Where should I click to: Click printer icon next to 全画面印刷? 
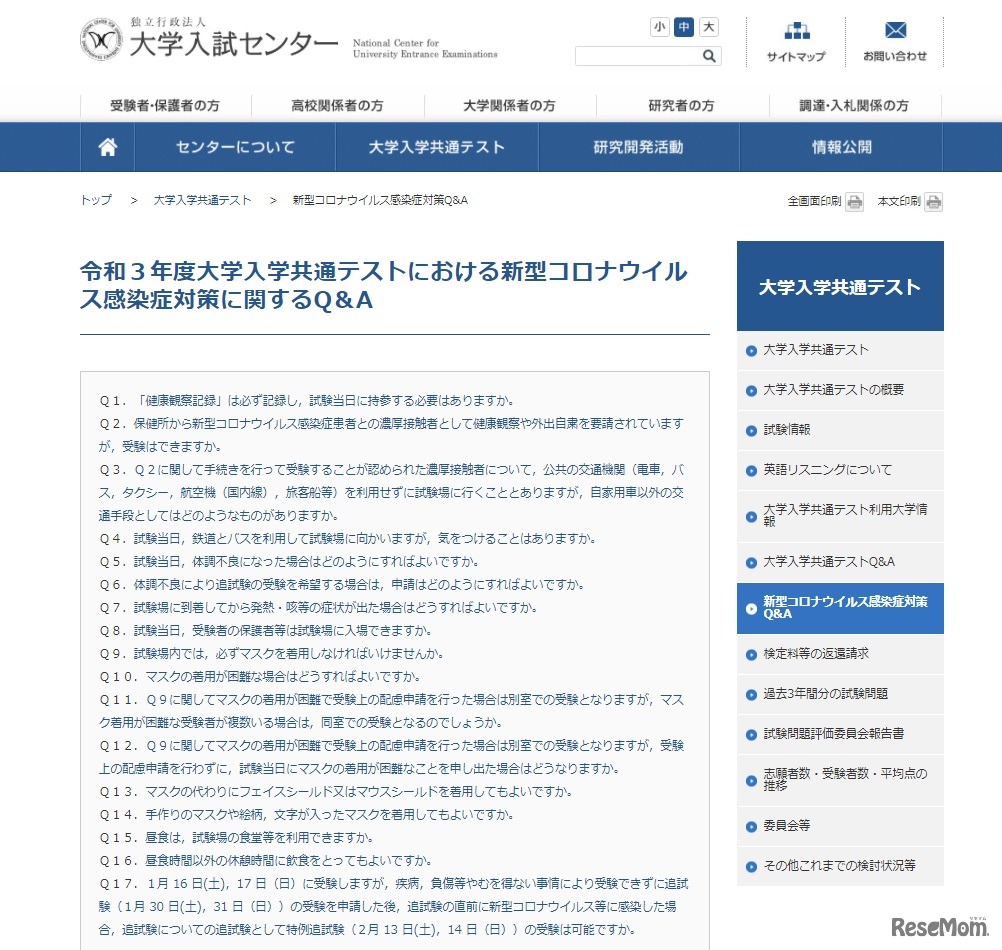(x=854, y=202)
